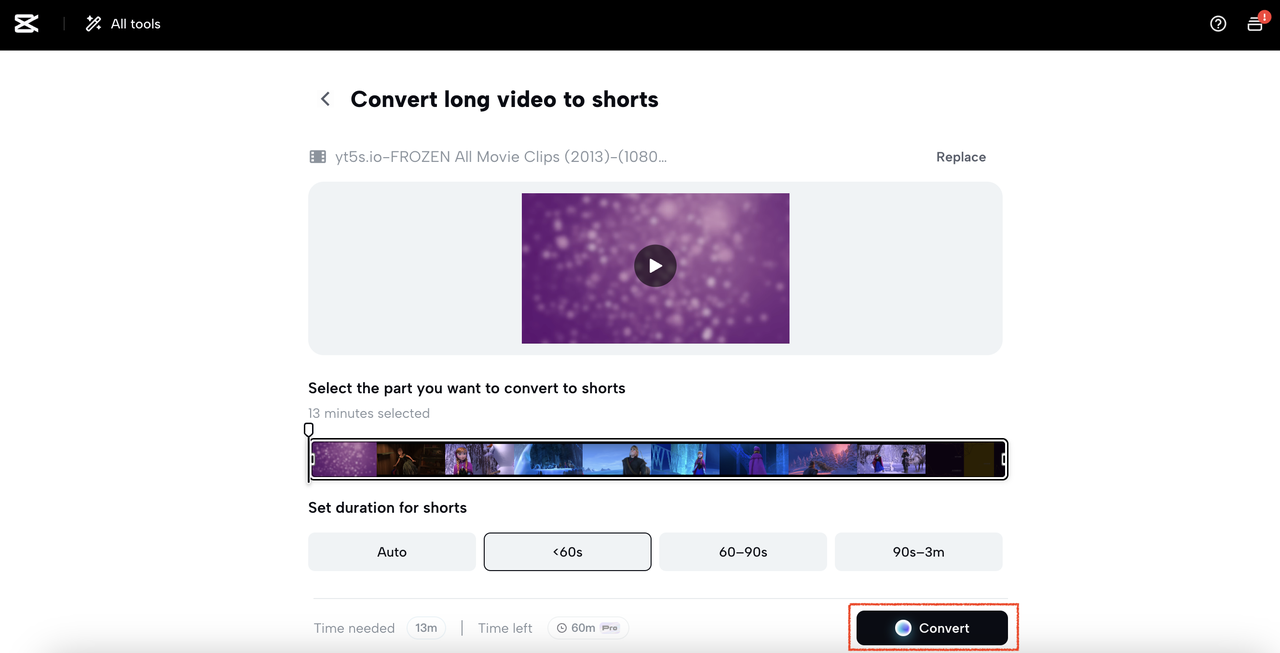
Task: Click the 'Convert long video to shorts' heading
Action: pyautogui.click(x=504, y=99)
